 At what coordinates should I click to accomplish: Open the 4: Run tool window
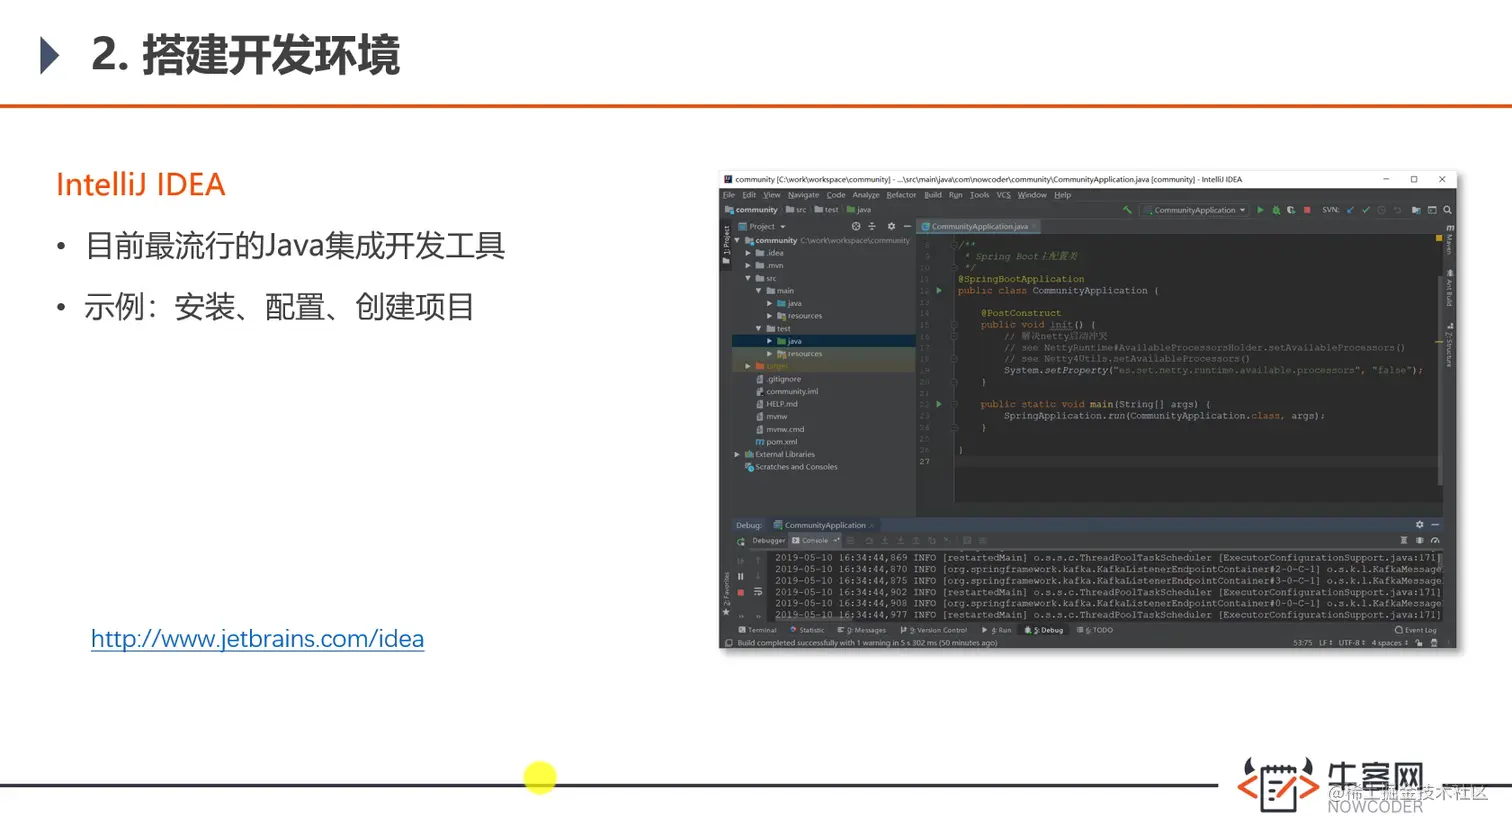tap(997, 630)
